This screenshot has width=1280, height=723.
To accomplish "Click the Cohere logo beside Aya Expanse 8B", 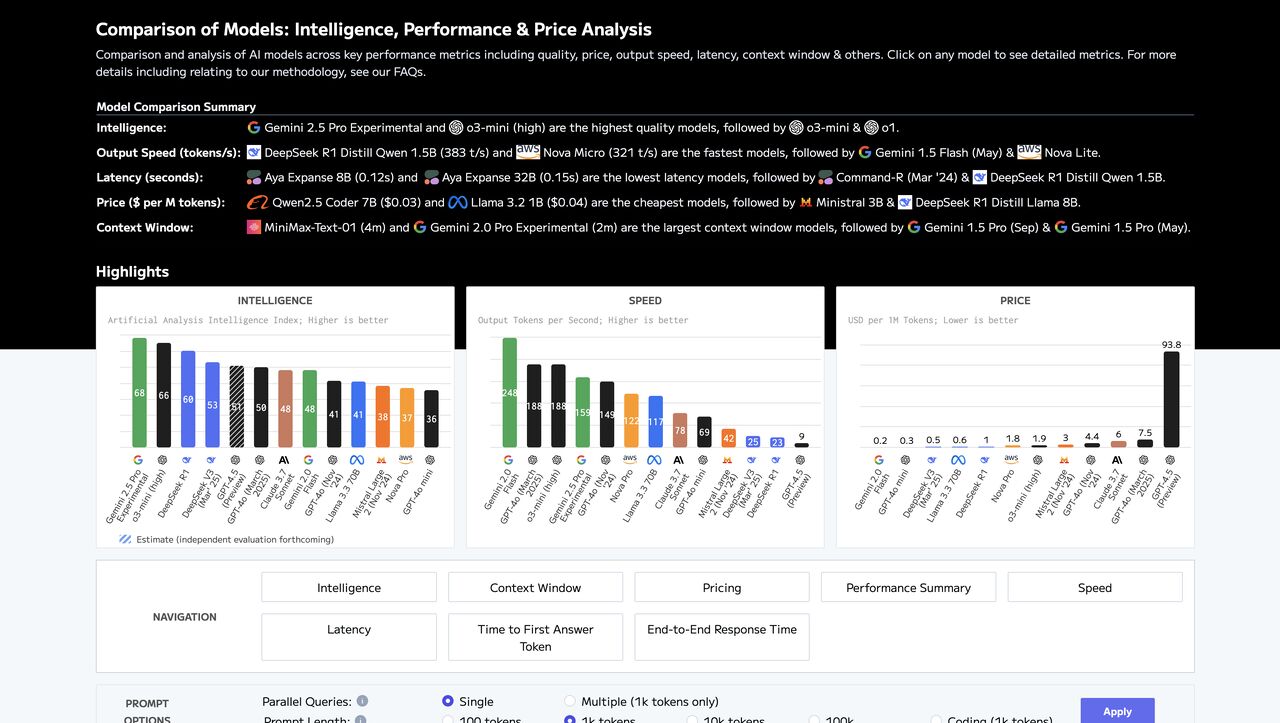I will click(x=254, y=178).
